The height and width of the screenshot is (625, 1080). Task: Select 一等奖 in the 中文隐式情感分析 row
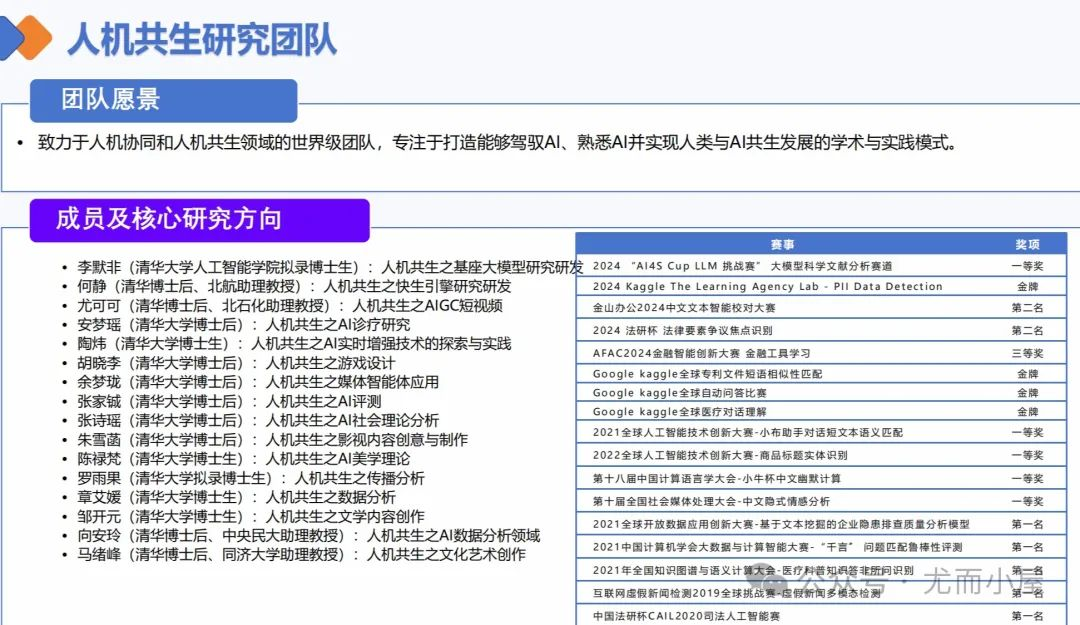[1027, 502]
